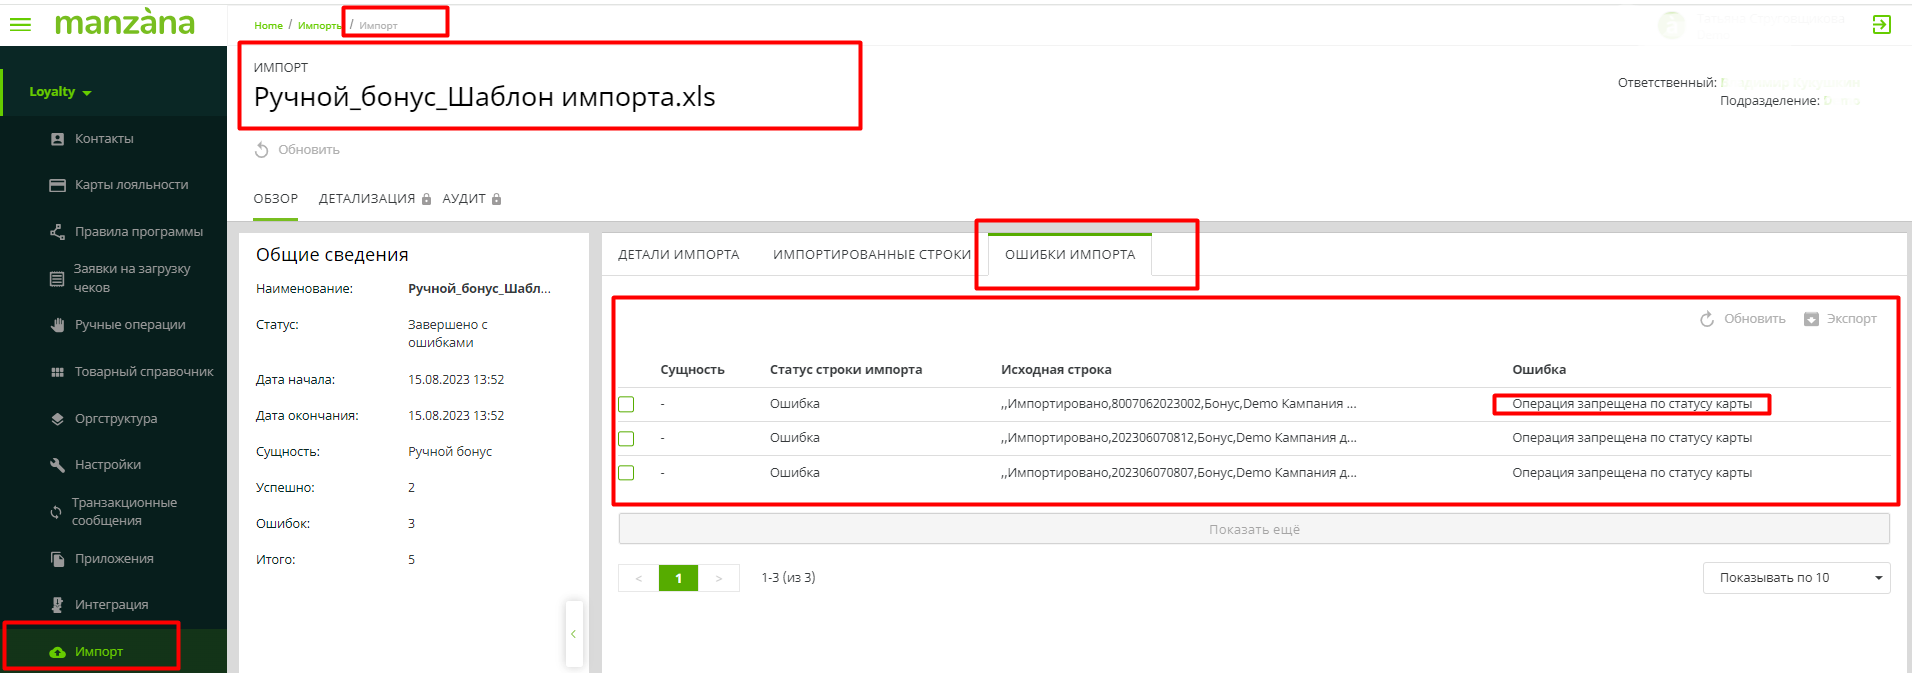Screen dimensions: 1912x673
Task: Go to Ручные операции in sidebar
Action: 130,325
